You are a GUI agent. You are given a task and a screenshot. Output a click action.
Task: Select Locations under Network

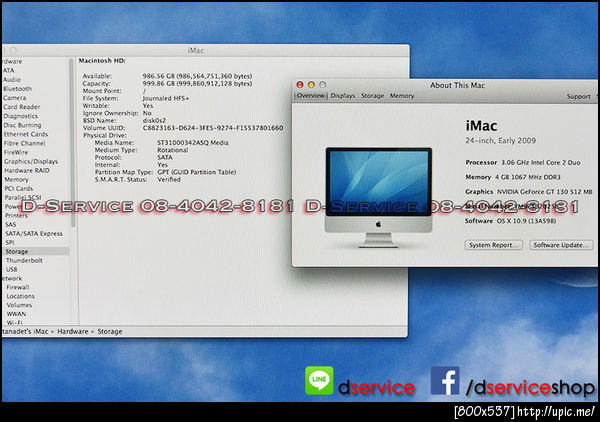(x=21, y=297)
